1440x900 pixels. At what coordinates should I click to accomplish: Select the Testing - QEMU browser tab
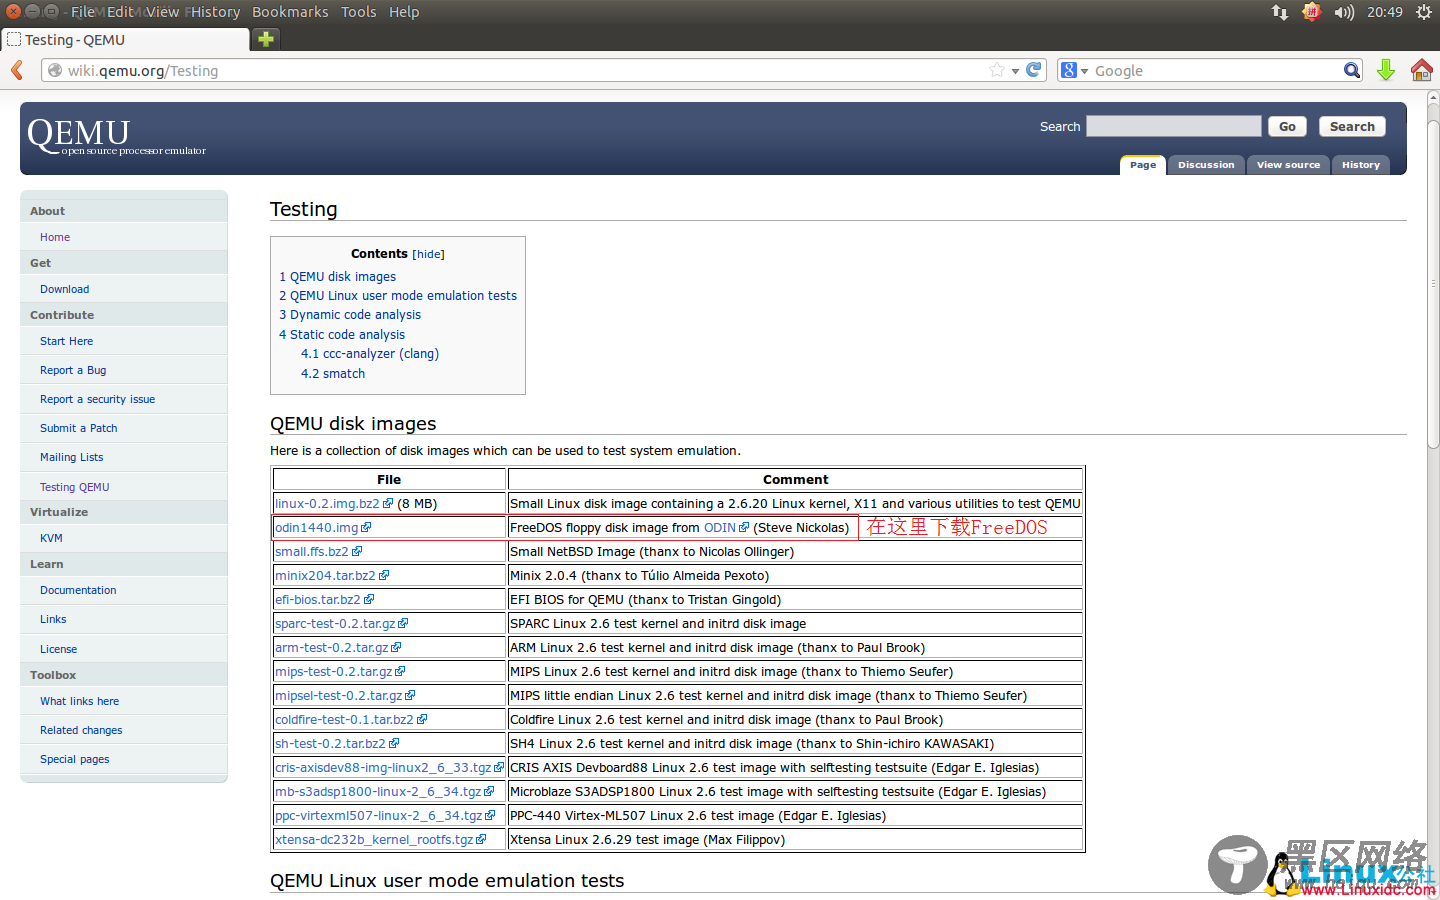125,40
